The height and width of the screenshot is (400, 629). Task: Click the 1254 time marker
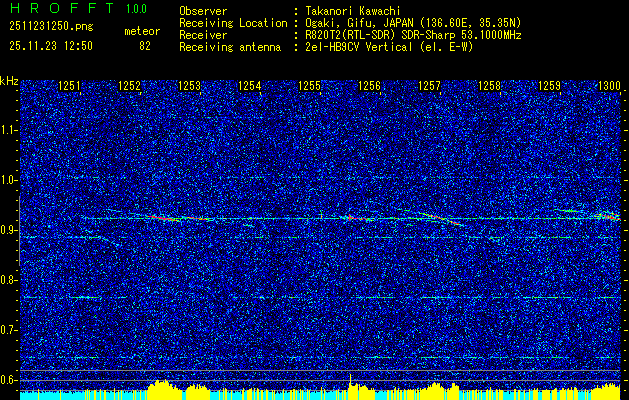[x=250, y=86]
